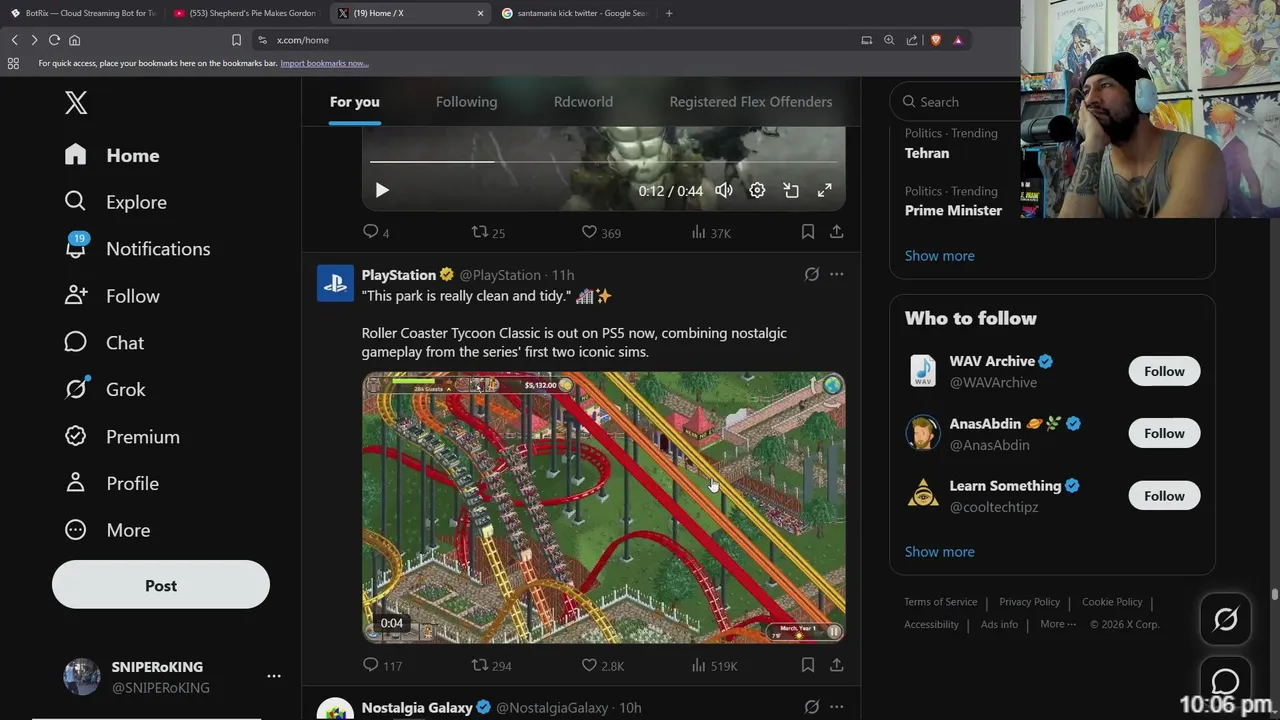Reply to top post with 4 replies
Image resolution: width=1280 pixels, height=720 pixels.
click(376, 232)
